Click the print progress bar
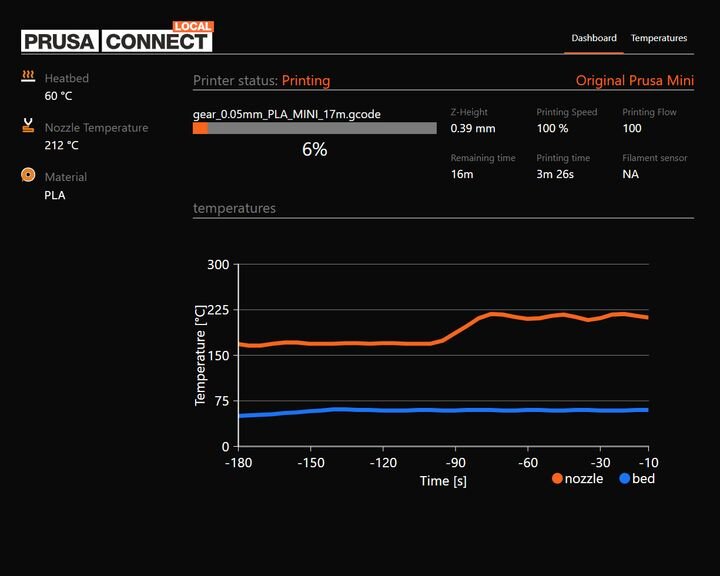Viewport: 720px width, 576px height. click(x=314, y=128)
